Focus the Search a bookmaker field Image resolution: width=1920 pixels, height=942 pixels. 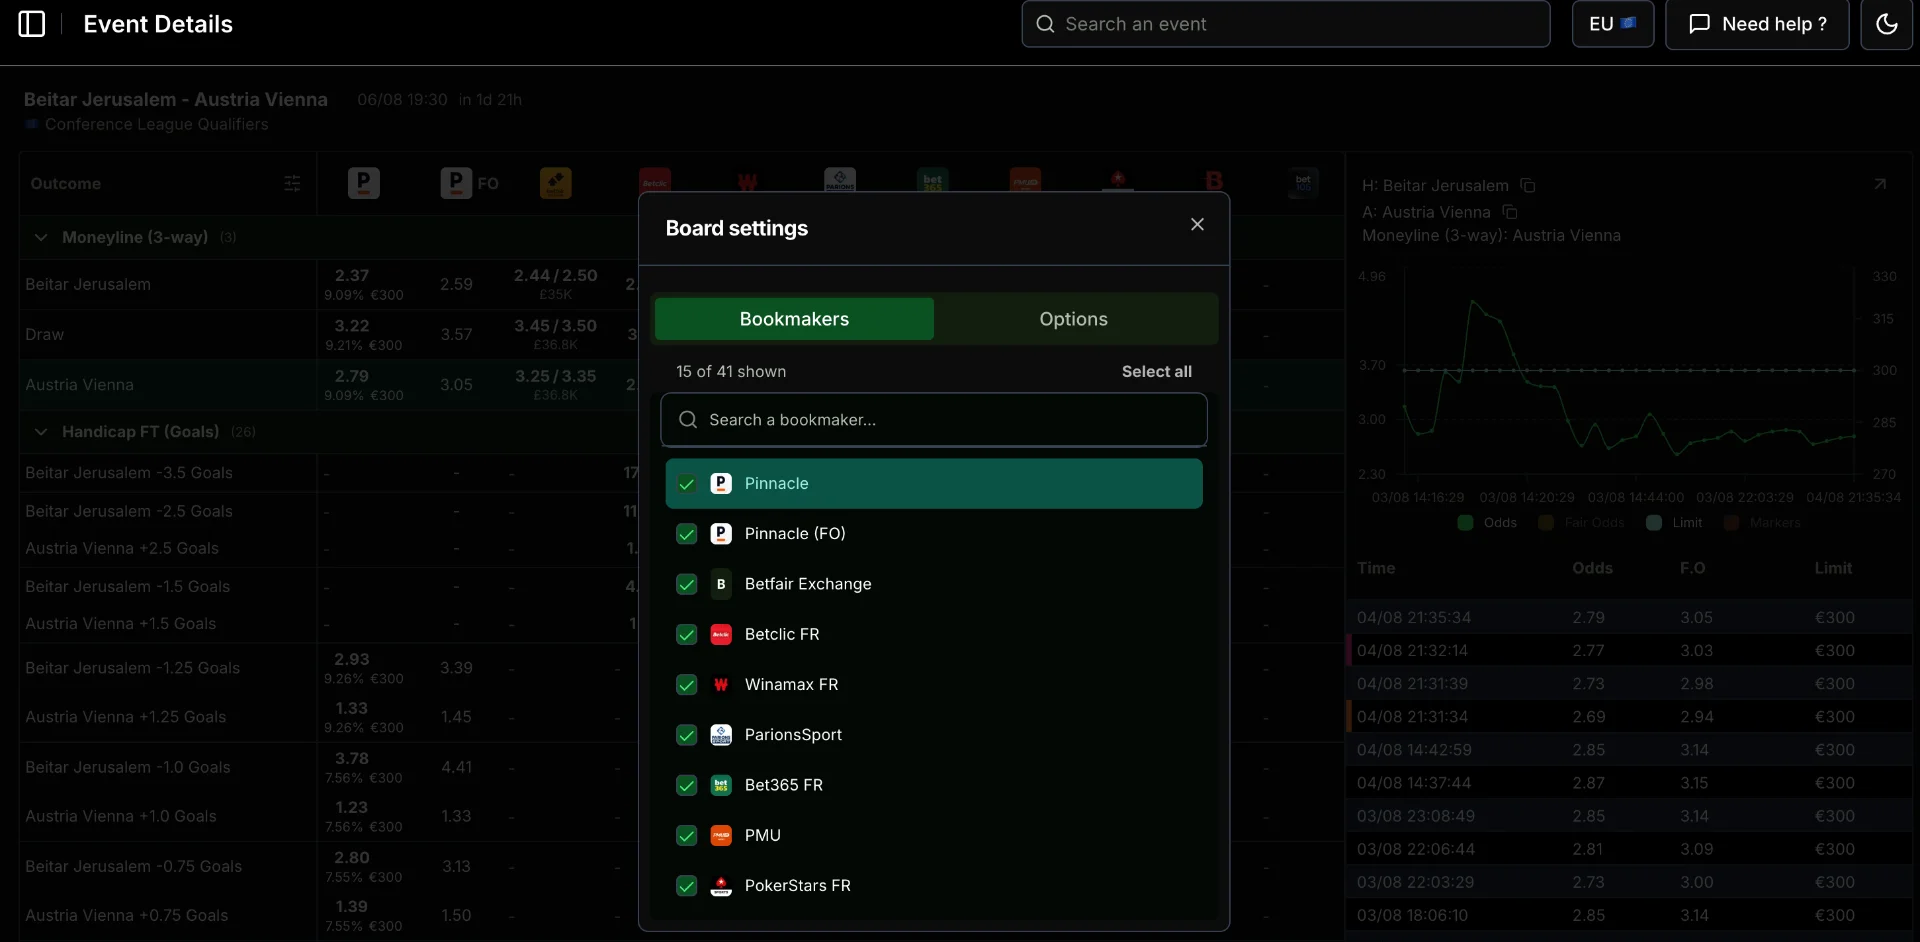coord(934,420)
